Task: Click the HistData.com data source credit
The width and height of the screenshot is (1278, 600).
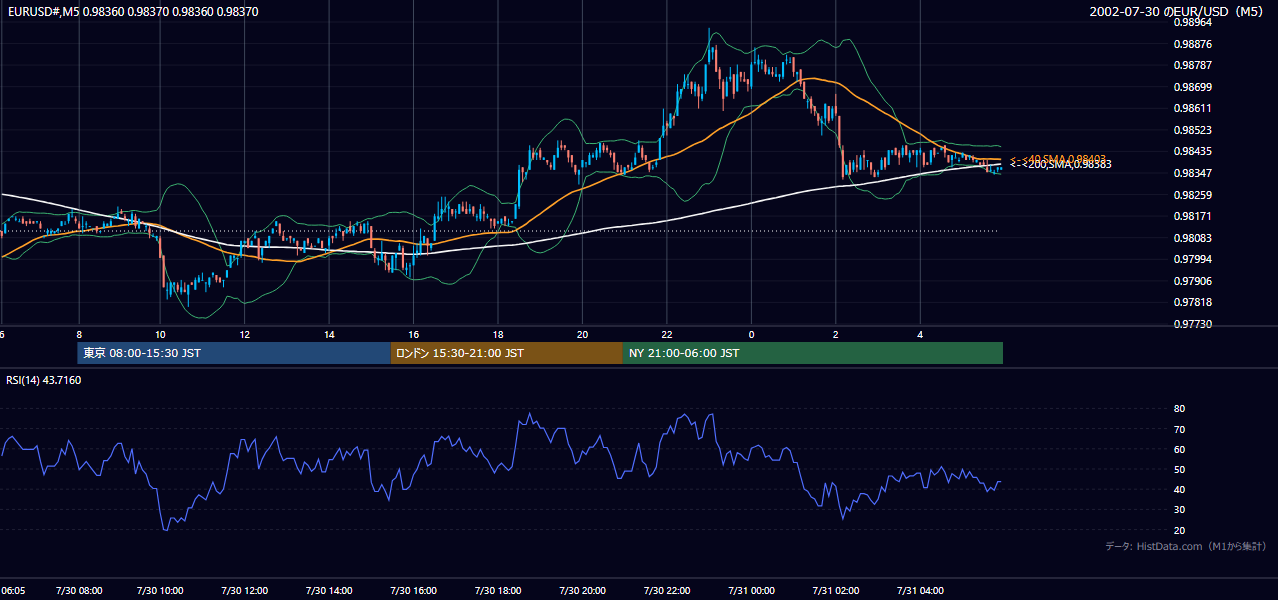Action: pos(1186,546)
